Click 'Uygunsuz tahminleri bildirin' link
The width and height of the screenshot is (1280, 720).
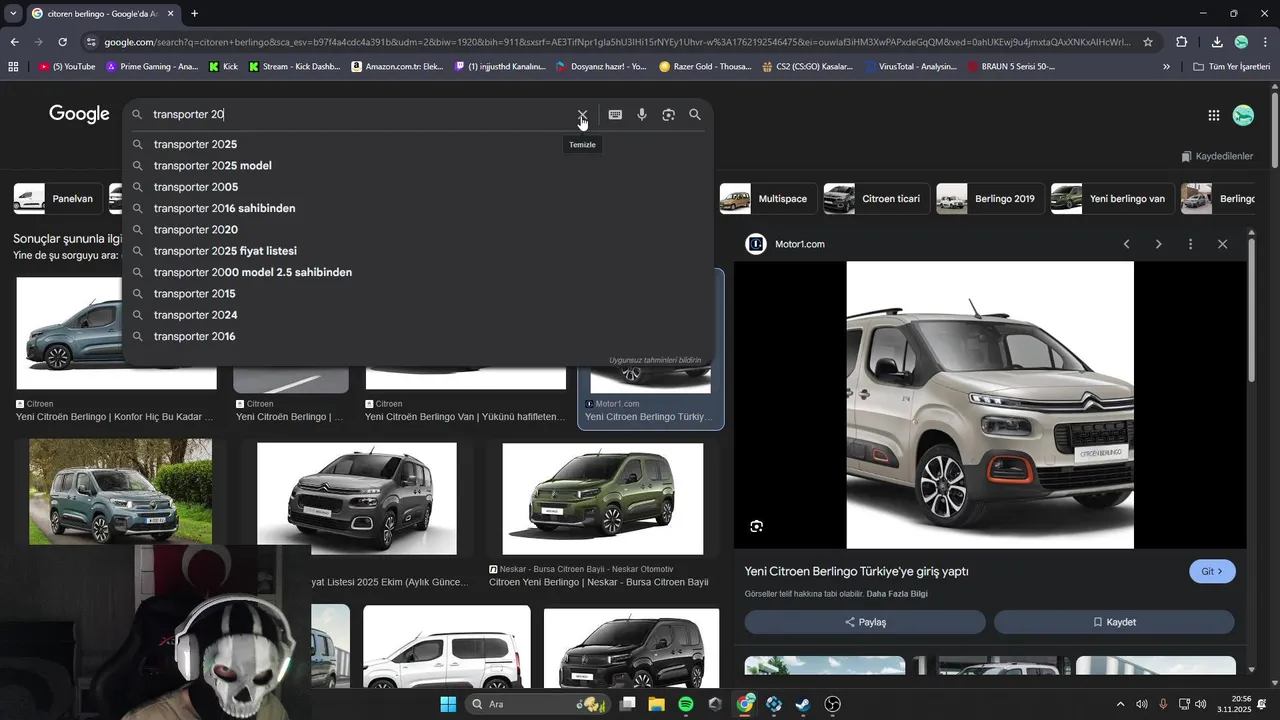(655, 360)
